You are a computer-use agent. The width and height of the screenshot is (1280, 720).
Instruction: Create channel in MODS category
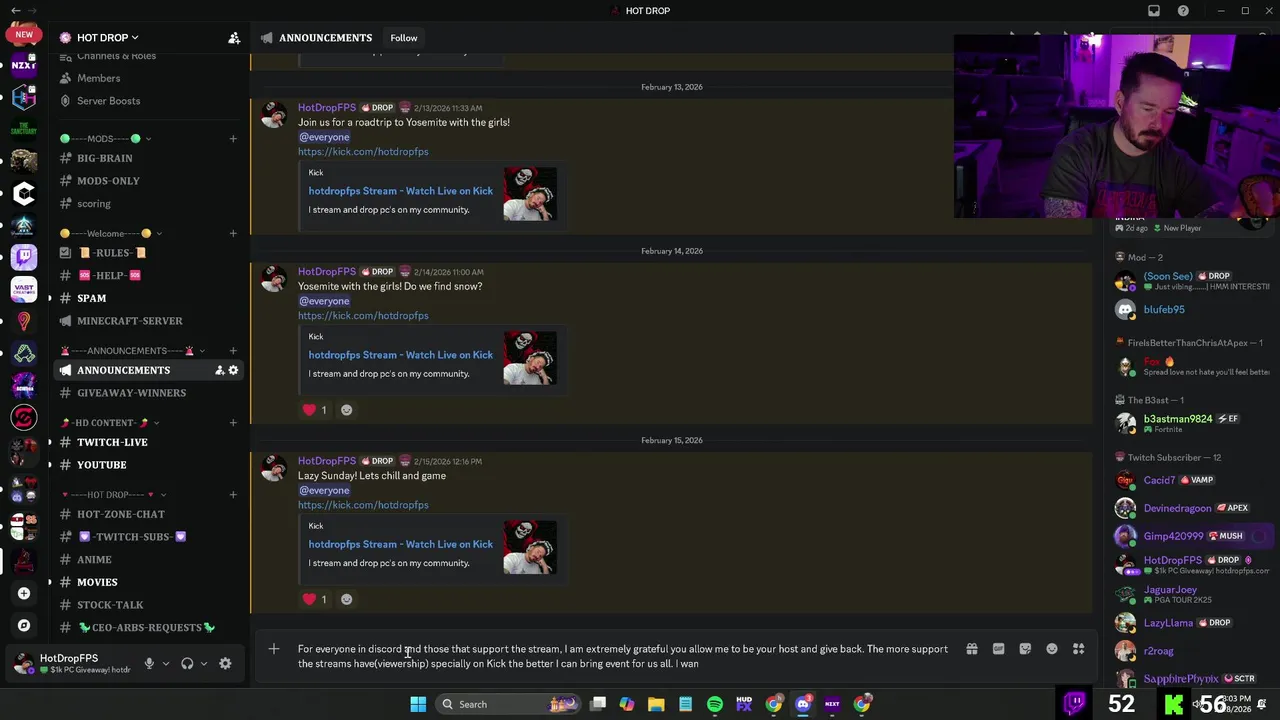233,139
